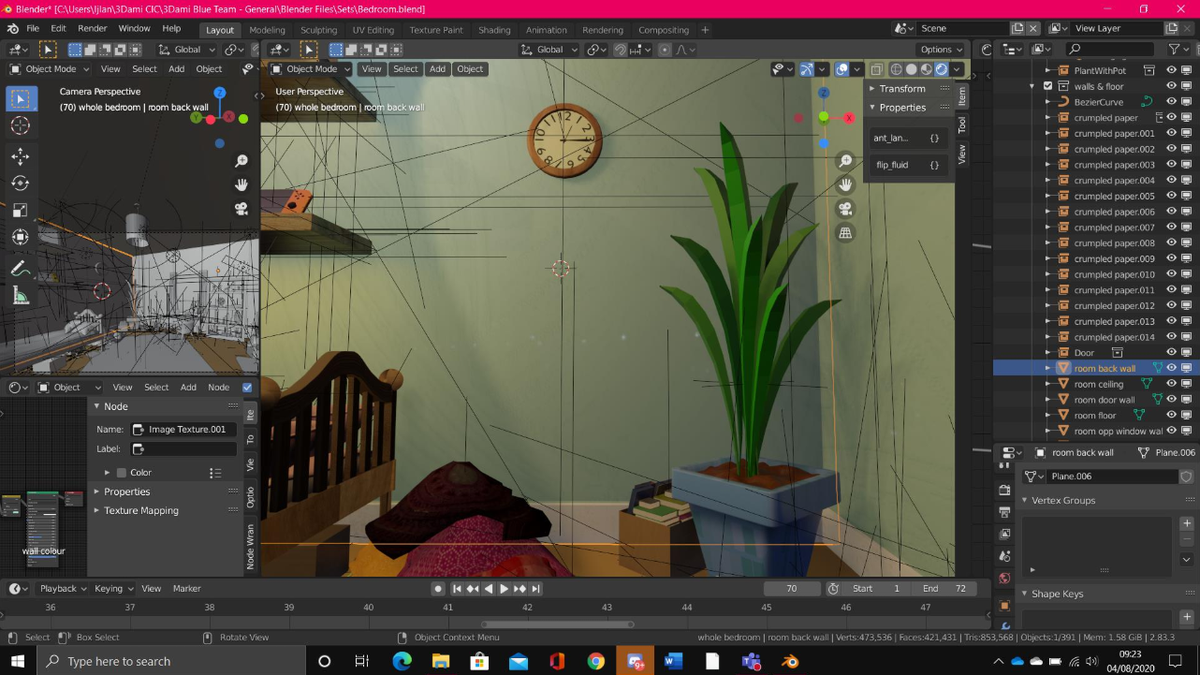Screen dimensions: 1200x675
Task: Jump to the timeline start frame
Action: (x=457, y=588)
